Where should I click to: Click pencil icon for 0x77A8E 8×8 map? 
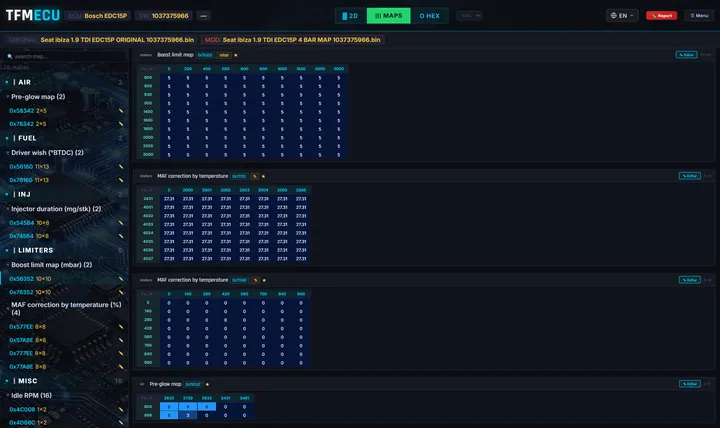[121, 366]
